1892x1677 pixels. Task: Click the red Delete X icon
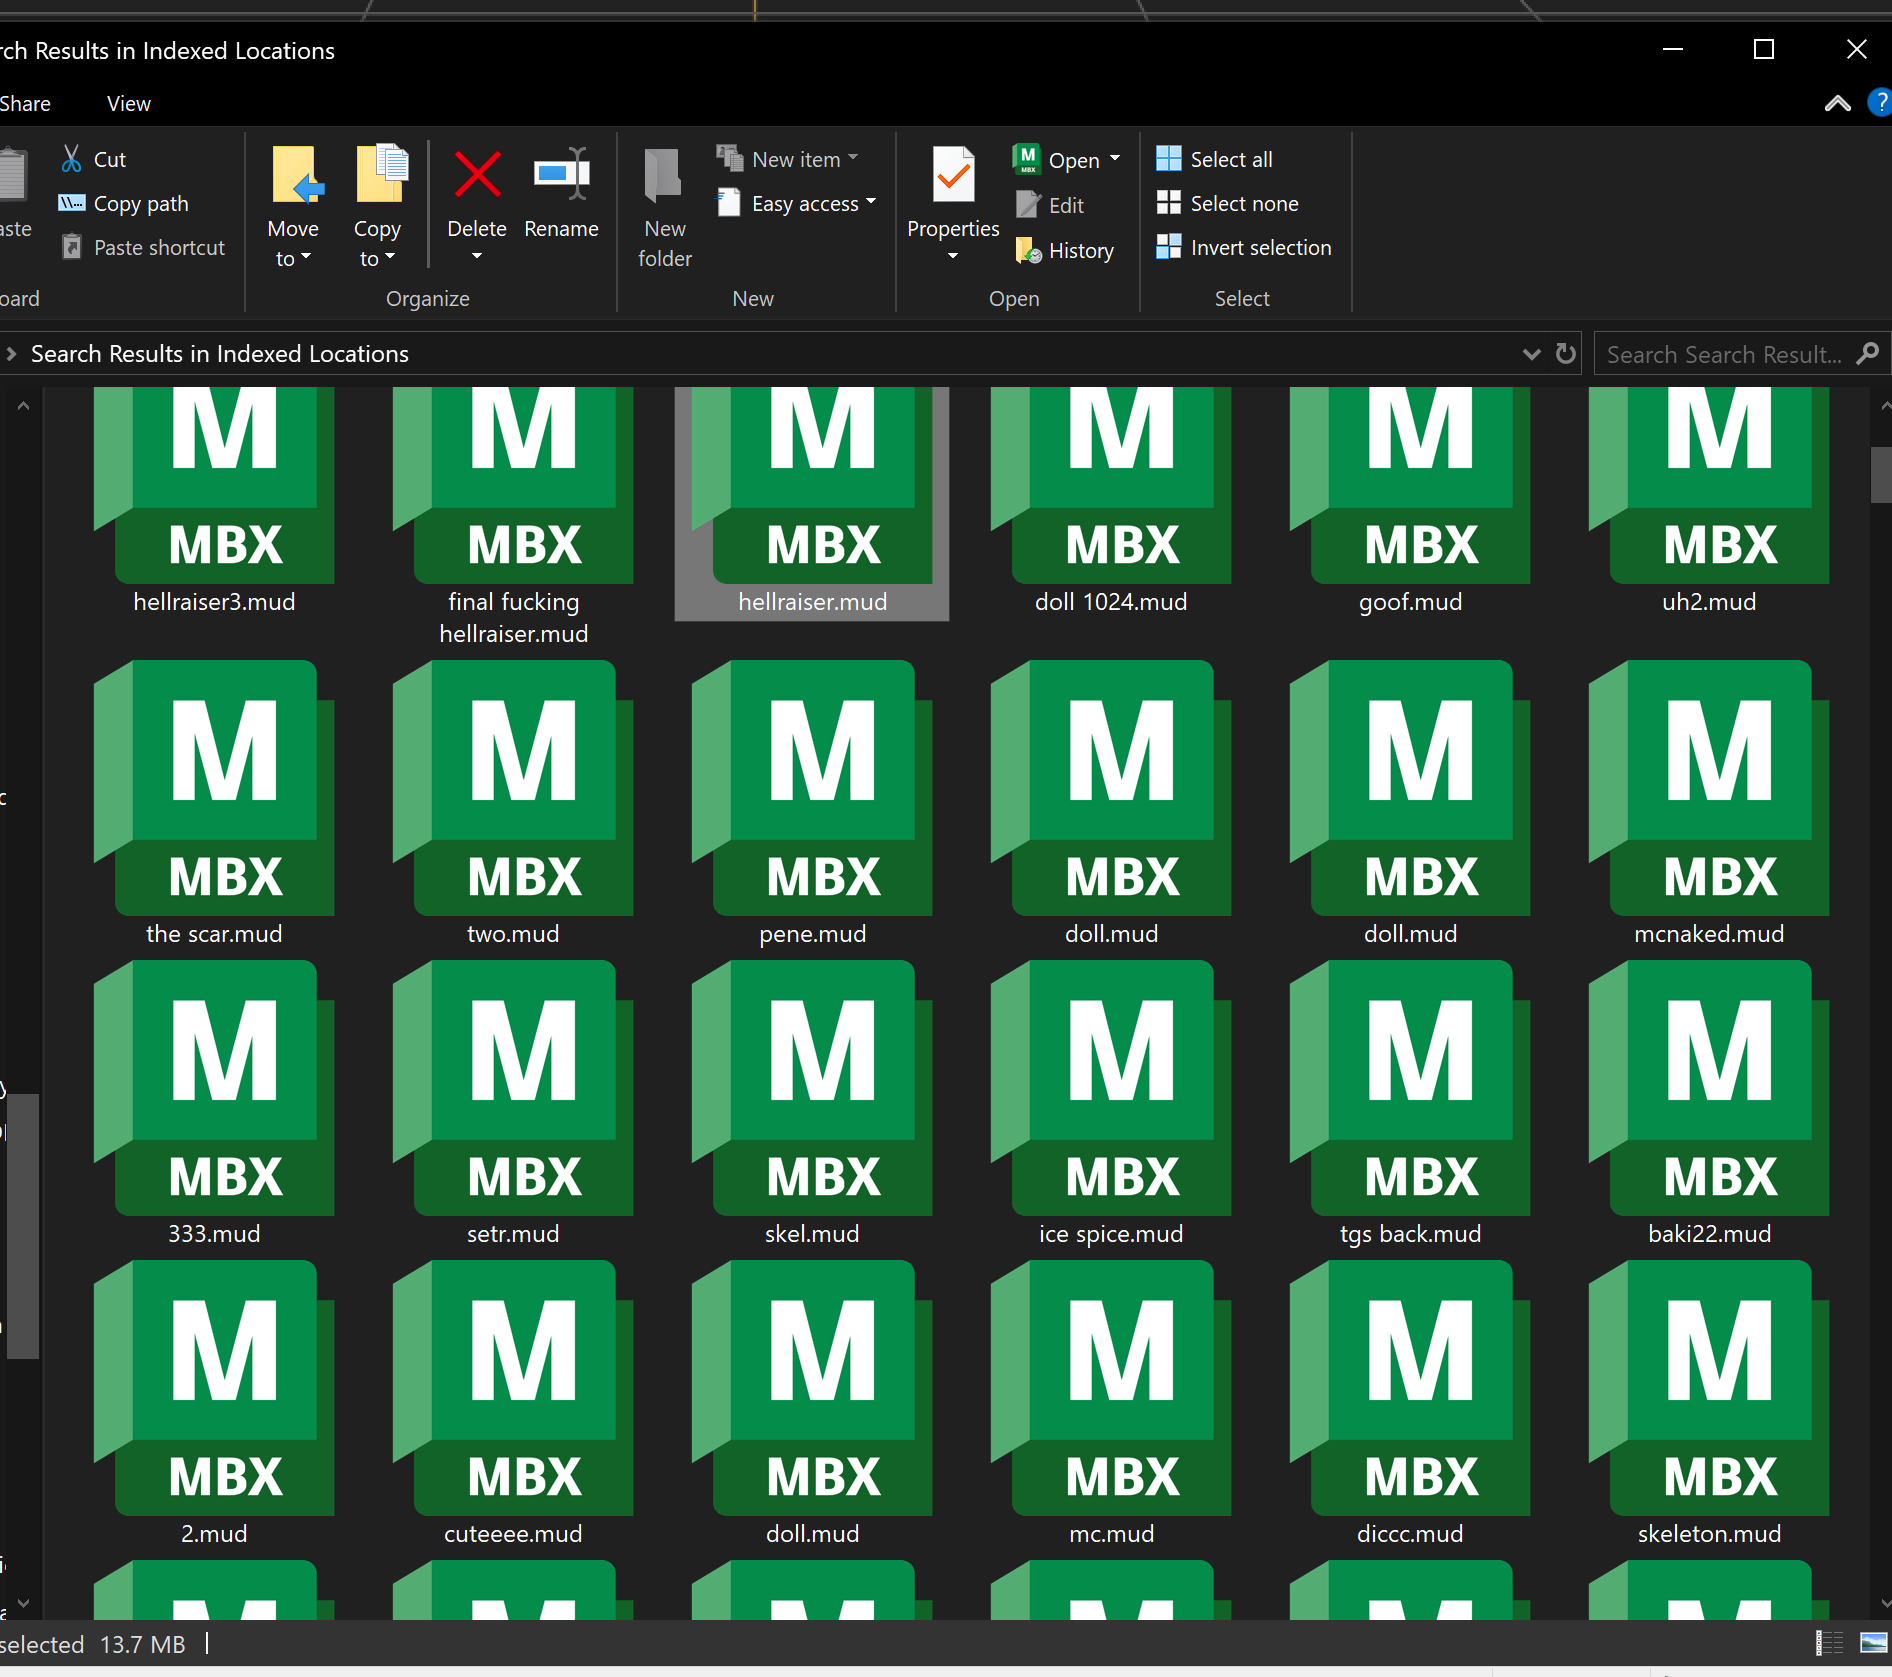click(477, 173)
